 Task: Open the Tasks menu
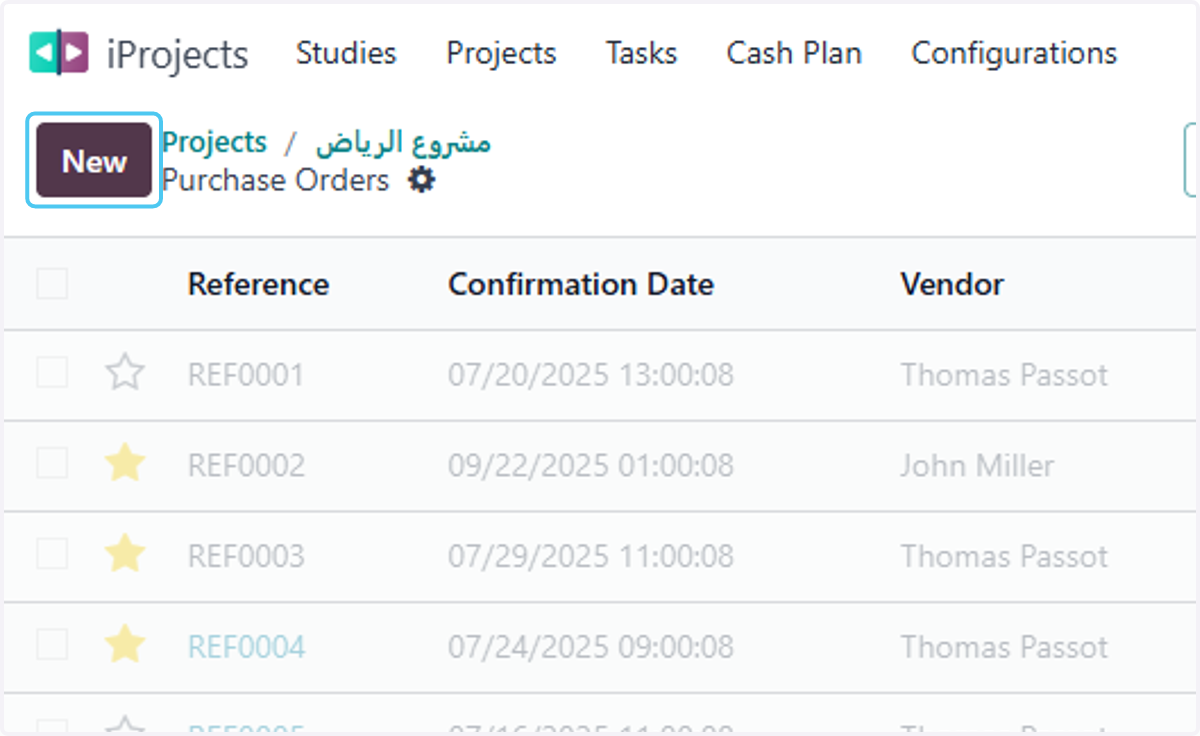pos(641,53)
